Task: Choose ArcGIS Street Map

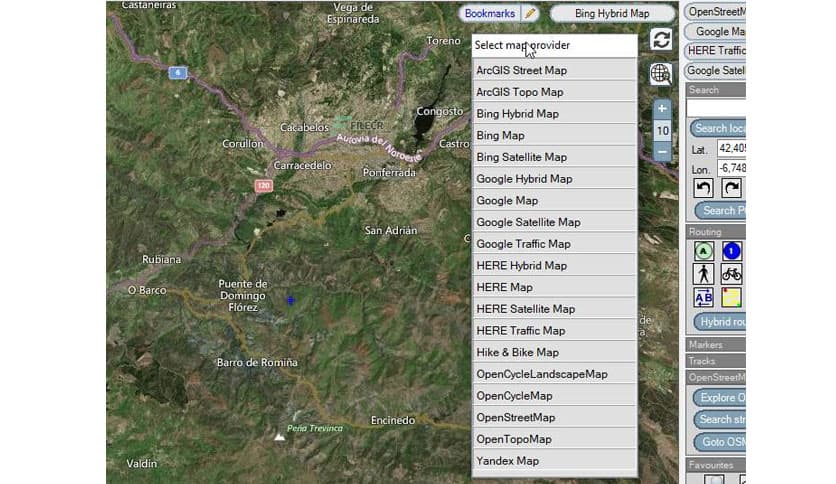Action: point(554,70)
